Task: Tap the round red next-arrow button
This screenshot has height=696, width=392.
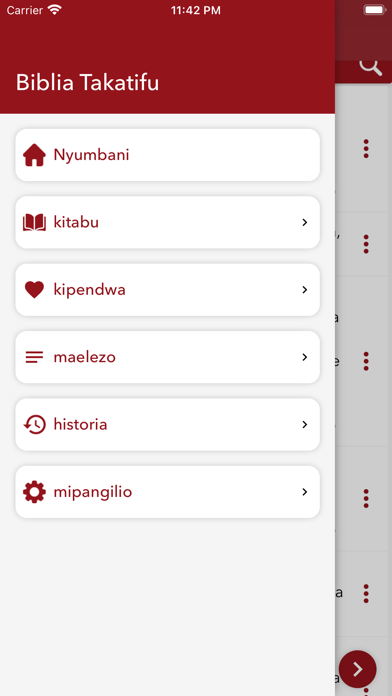Action: click(x=358, y=669)
